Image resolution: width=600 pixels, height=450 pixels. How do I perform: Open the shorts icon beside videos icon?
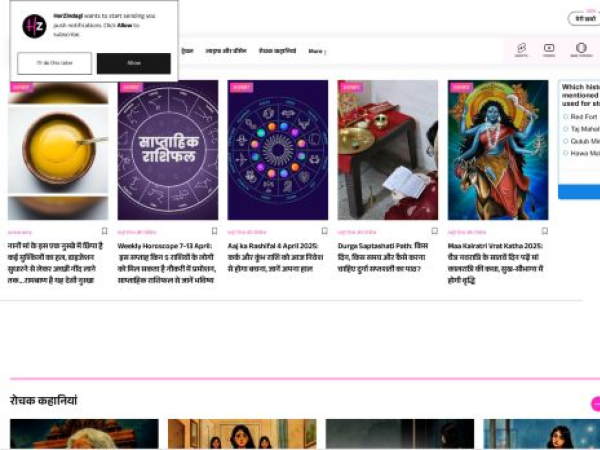pyautogui.click(x=521, y=50)
